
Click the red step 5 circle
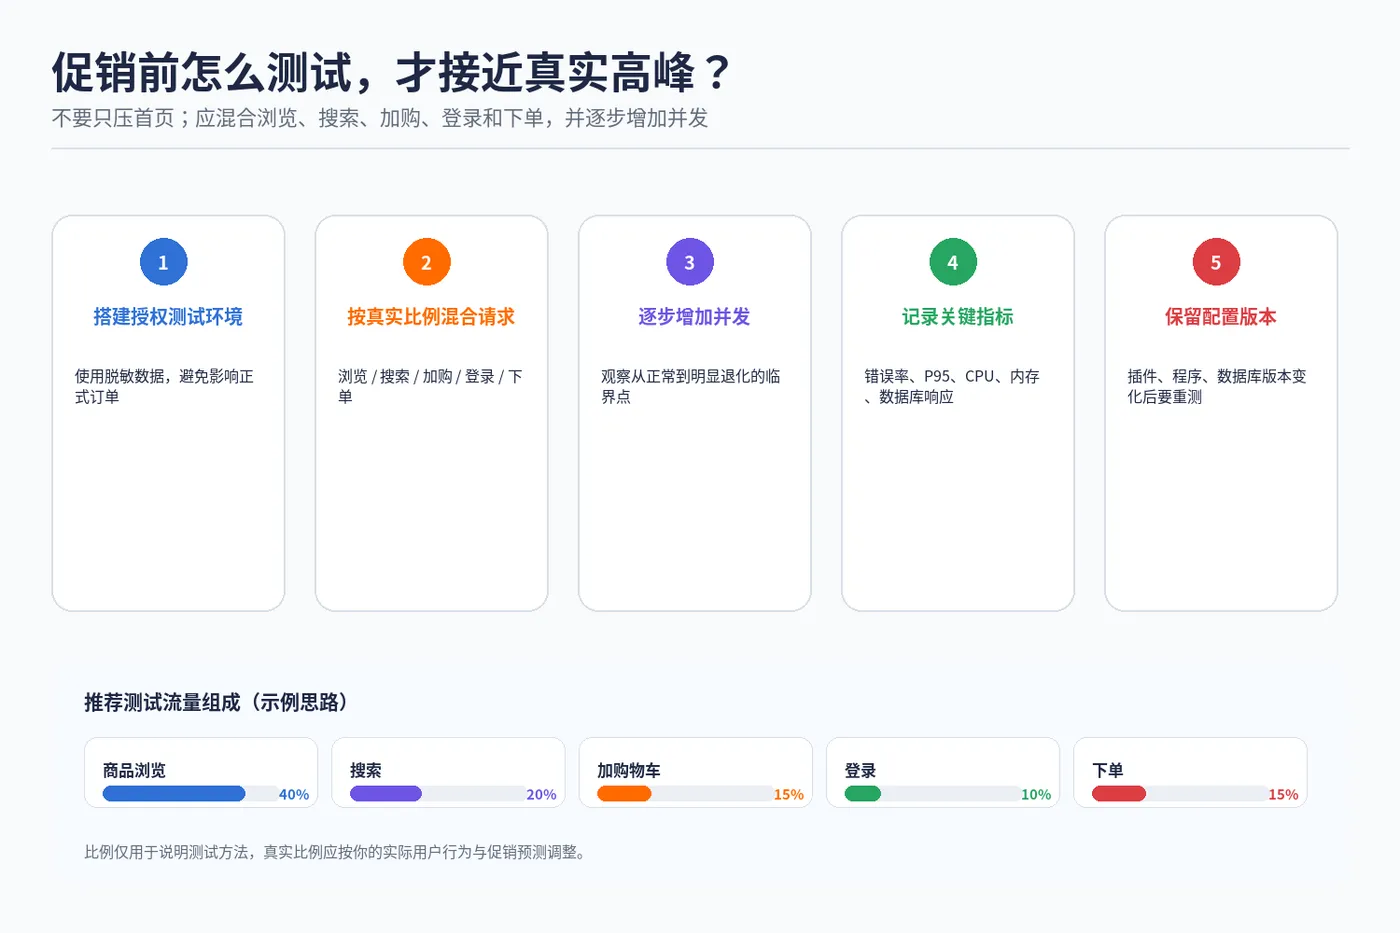tap(1216, 262)
